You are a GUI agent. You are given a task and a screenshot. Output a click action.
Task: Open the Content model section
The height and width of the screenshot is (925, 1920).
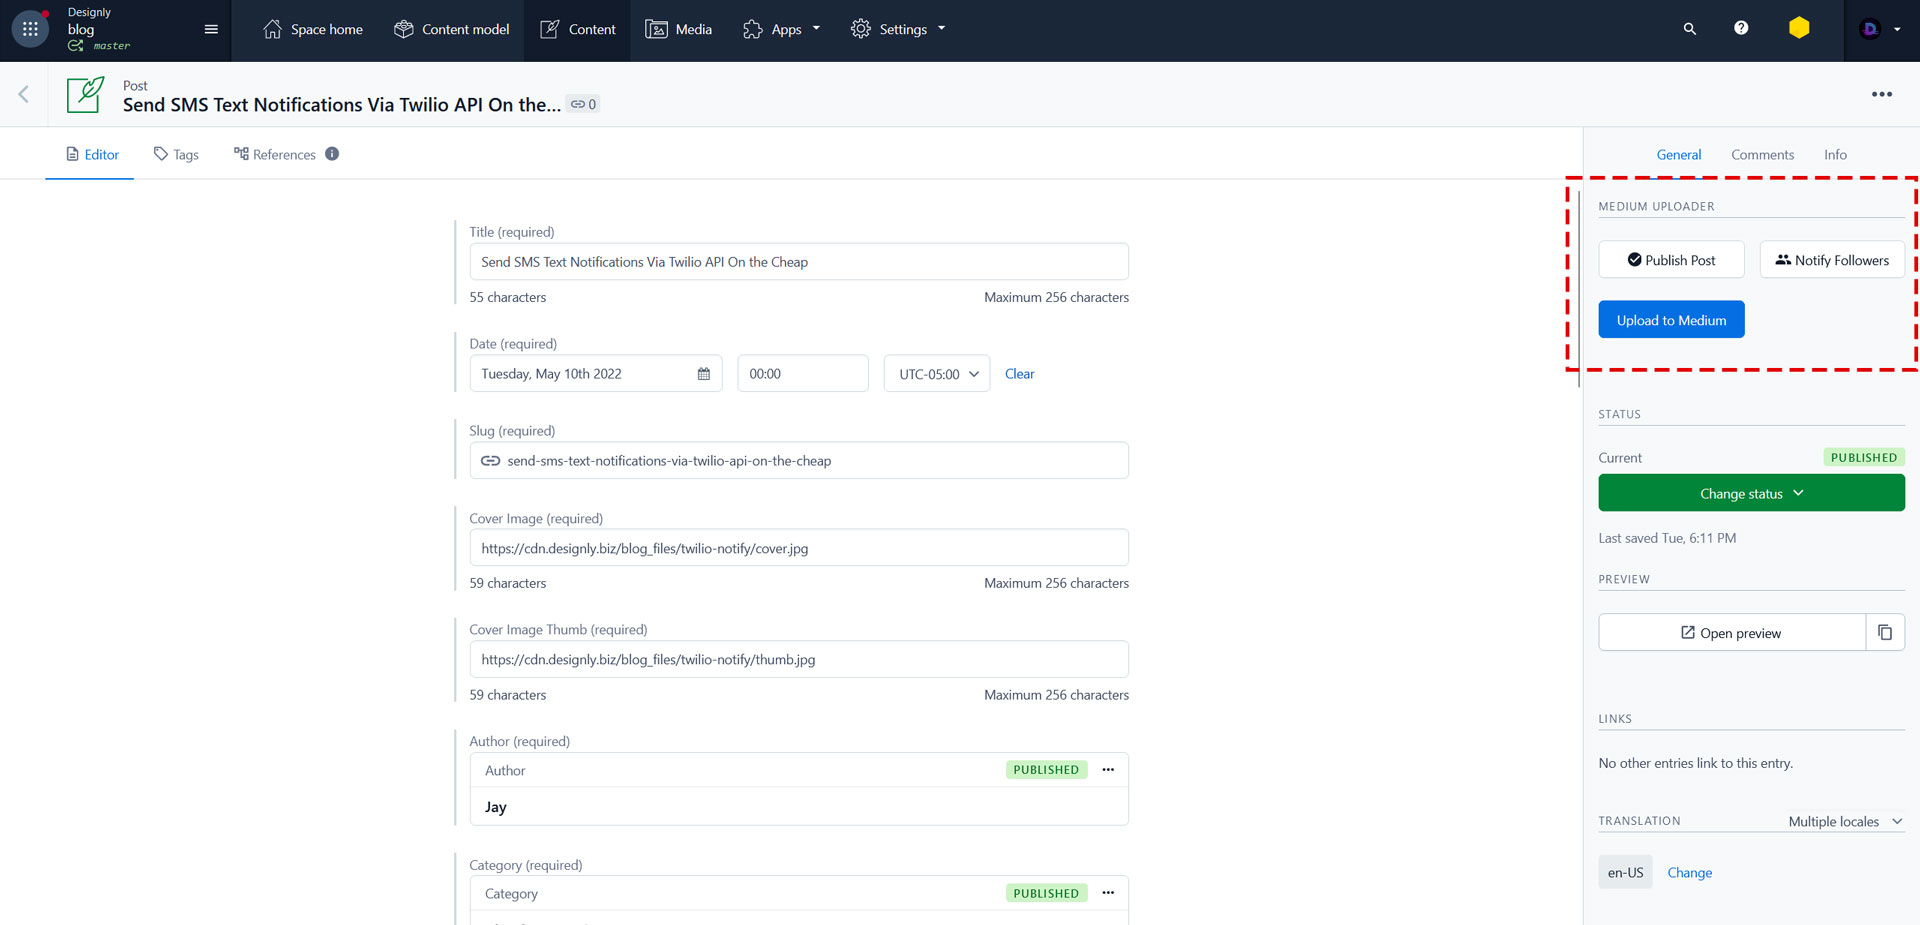(x=451, y=29)
